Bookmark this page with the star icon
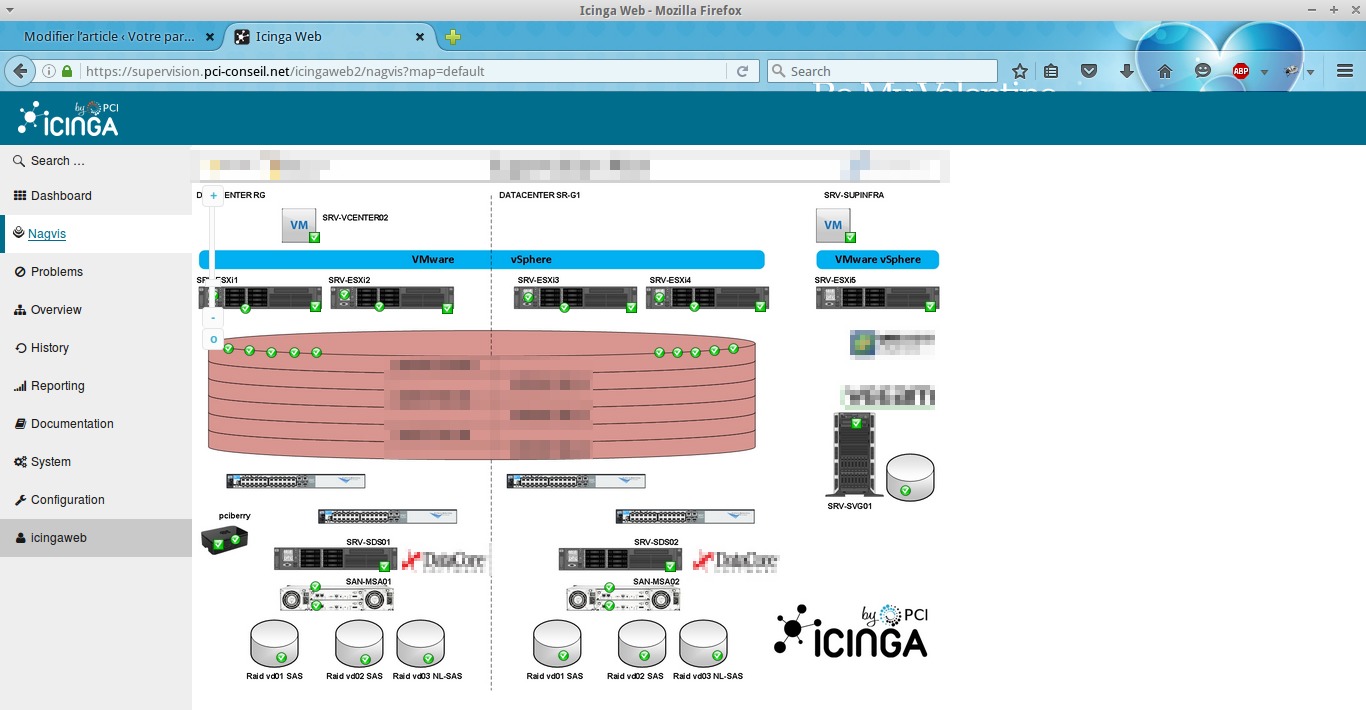Image resolution: width=1366 pixels, height=710 pixels. [x=1019, y=71]
